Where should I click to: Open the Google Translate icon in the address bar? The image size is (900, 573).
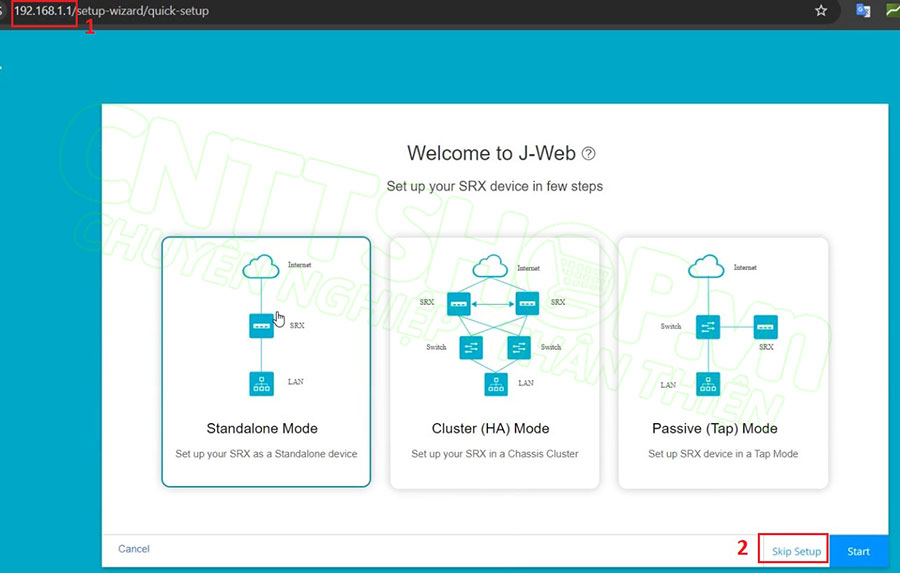pyautogui.click(x=863, y=11)
